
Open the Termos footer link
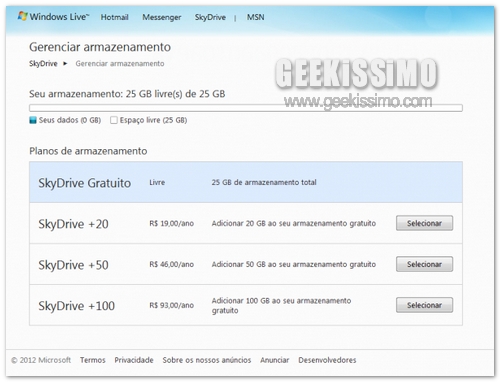click(x=93, y=360)
